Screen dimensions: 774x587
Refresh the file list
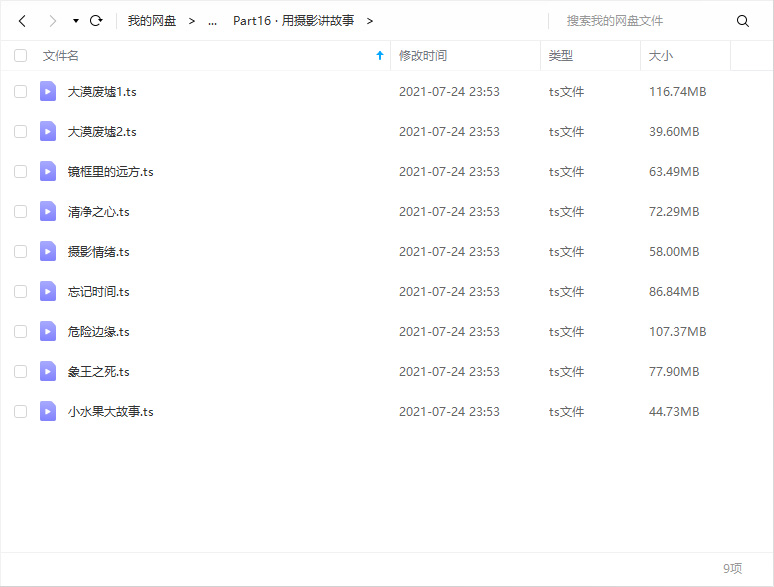point(96,21)
